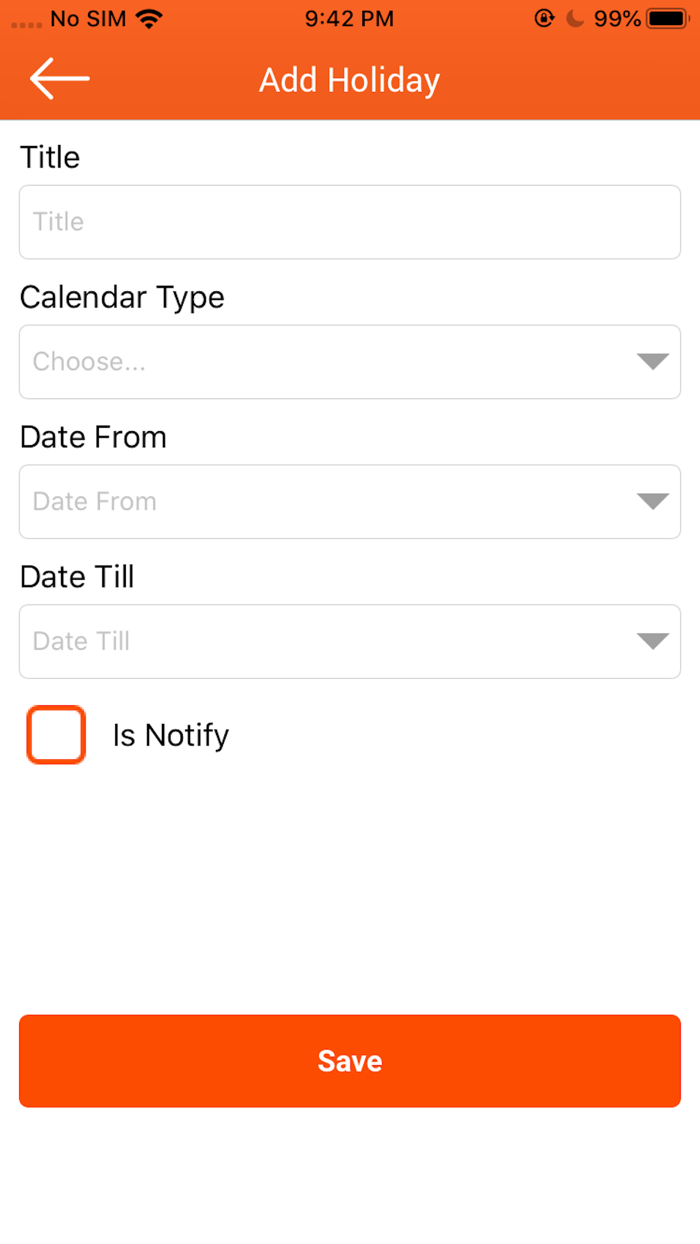Screen dimensions: 700x1244
Task: Click the Date From placeholder field
Action: (x=95, y=502)
